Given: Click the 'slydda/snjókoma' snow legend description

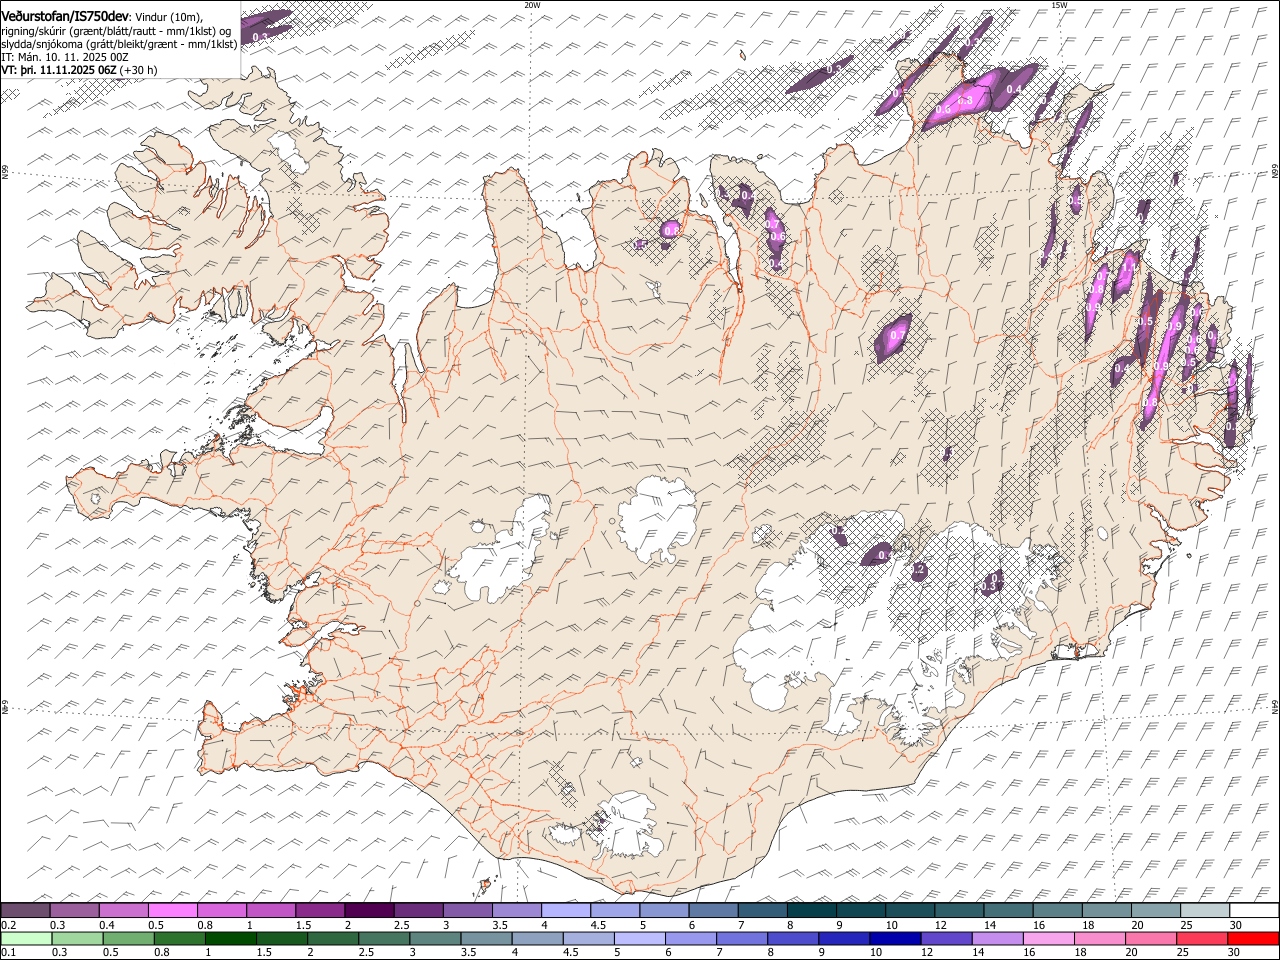Looking at the screenshot, I should point(42,44).
